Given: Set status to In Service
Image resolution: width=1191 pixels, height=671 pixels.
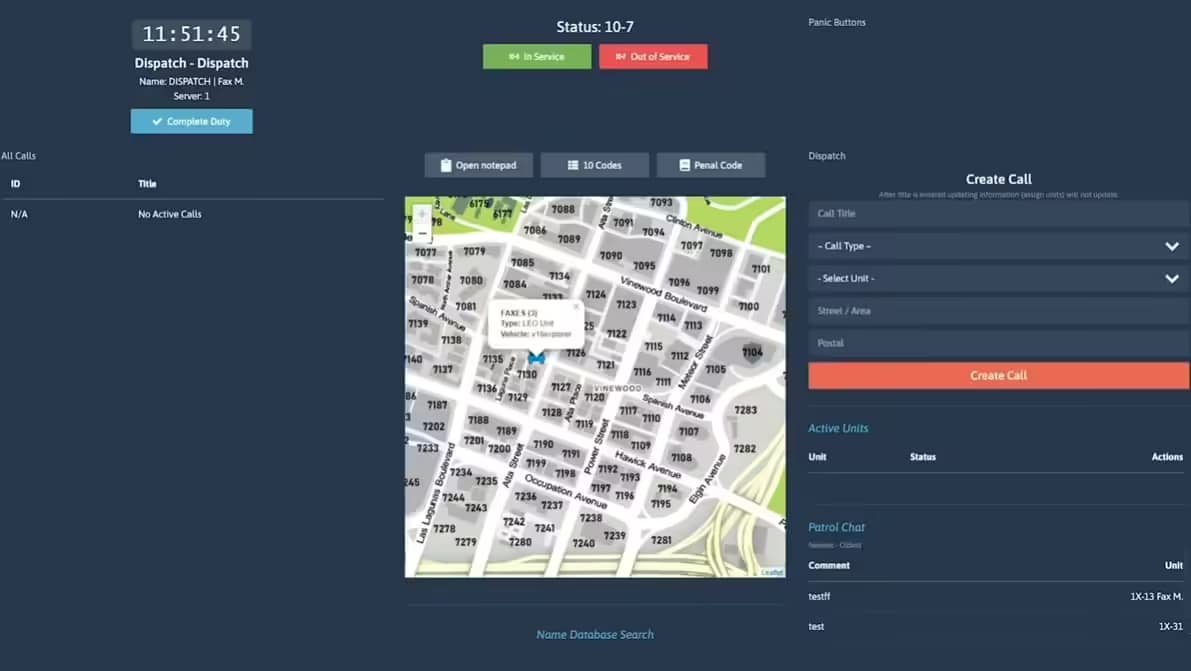Looking at the screenshot, I should click(536, 57).
